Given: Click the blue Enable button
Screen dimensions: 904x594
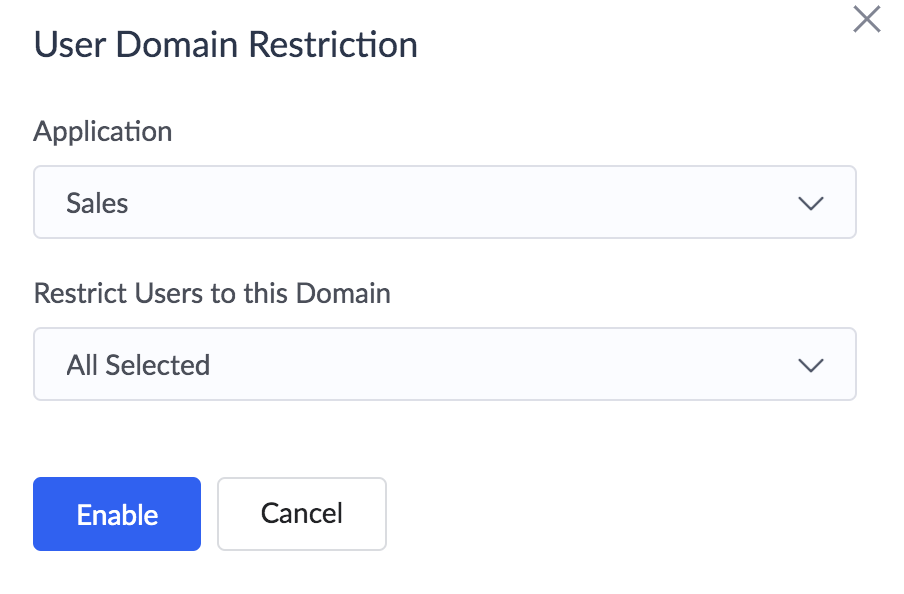Looking at the screenshot, I should (x=117, y=514).
